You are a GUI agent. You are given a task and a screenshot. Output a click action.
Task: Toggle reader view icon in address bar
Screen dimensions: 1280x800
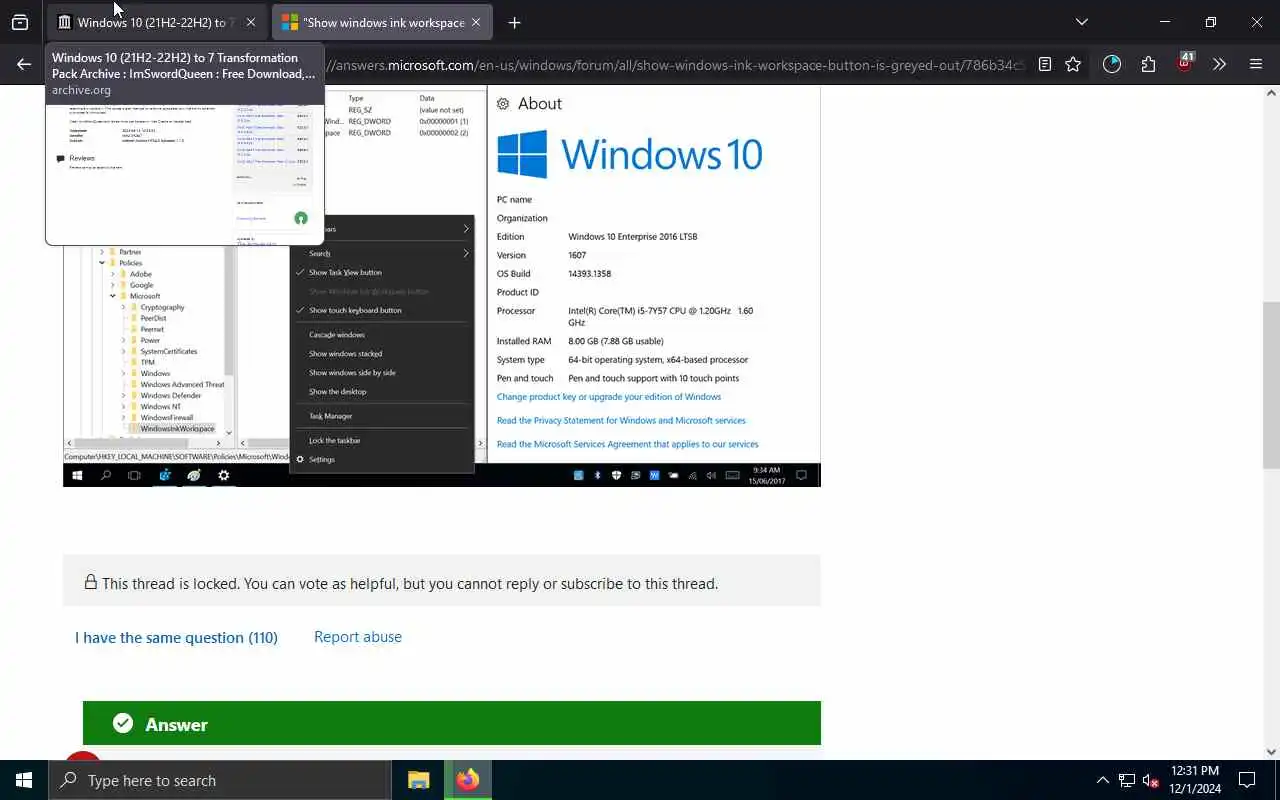coord(1044,64)
